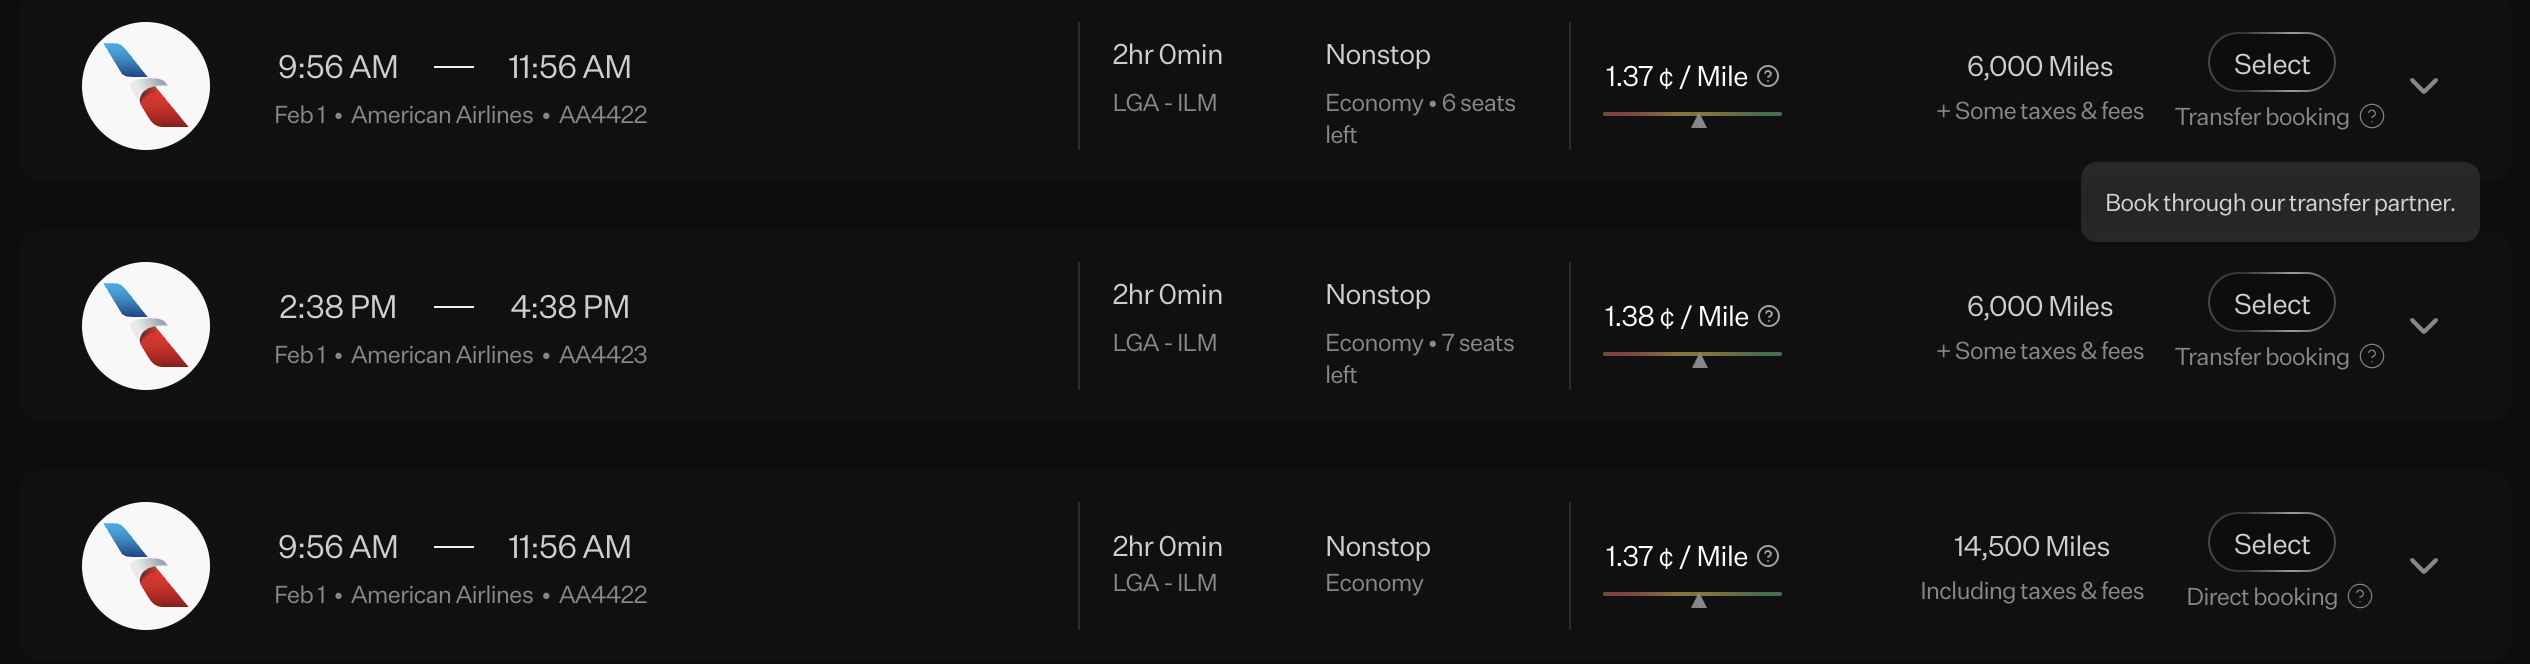
Task: Click American Airlines logo for AA4423 flight
Action: coord(146,326)
